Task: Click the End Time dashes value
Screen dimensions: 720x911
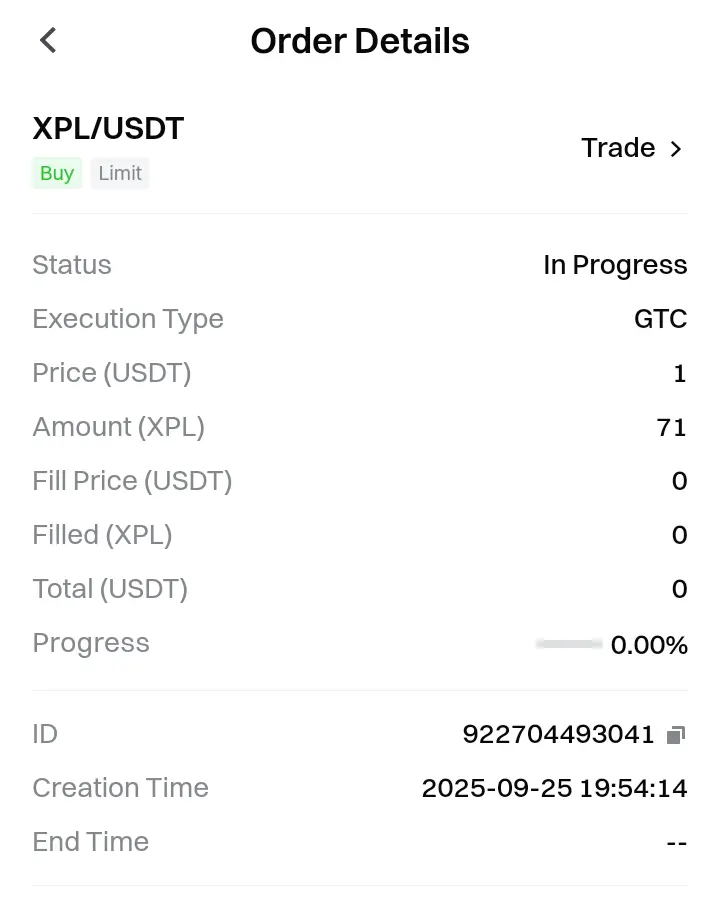Action: click(677, 842)
